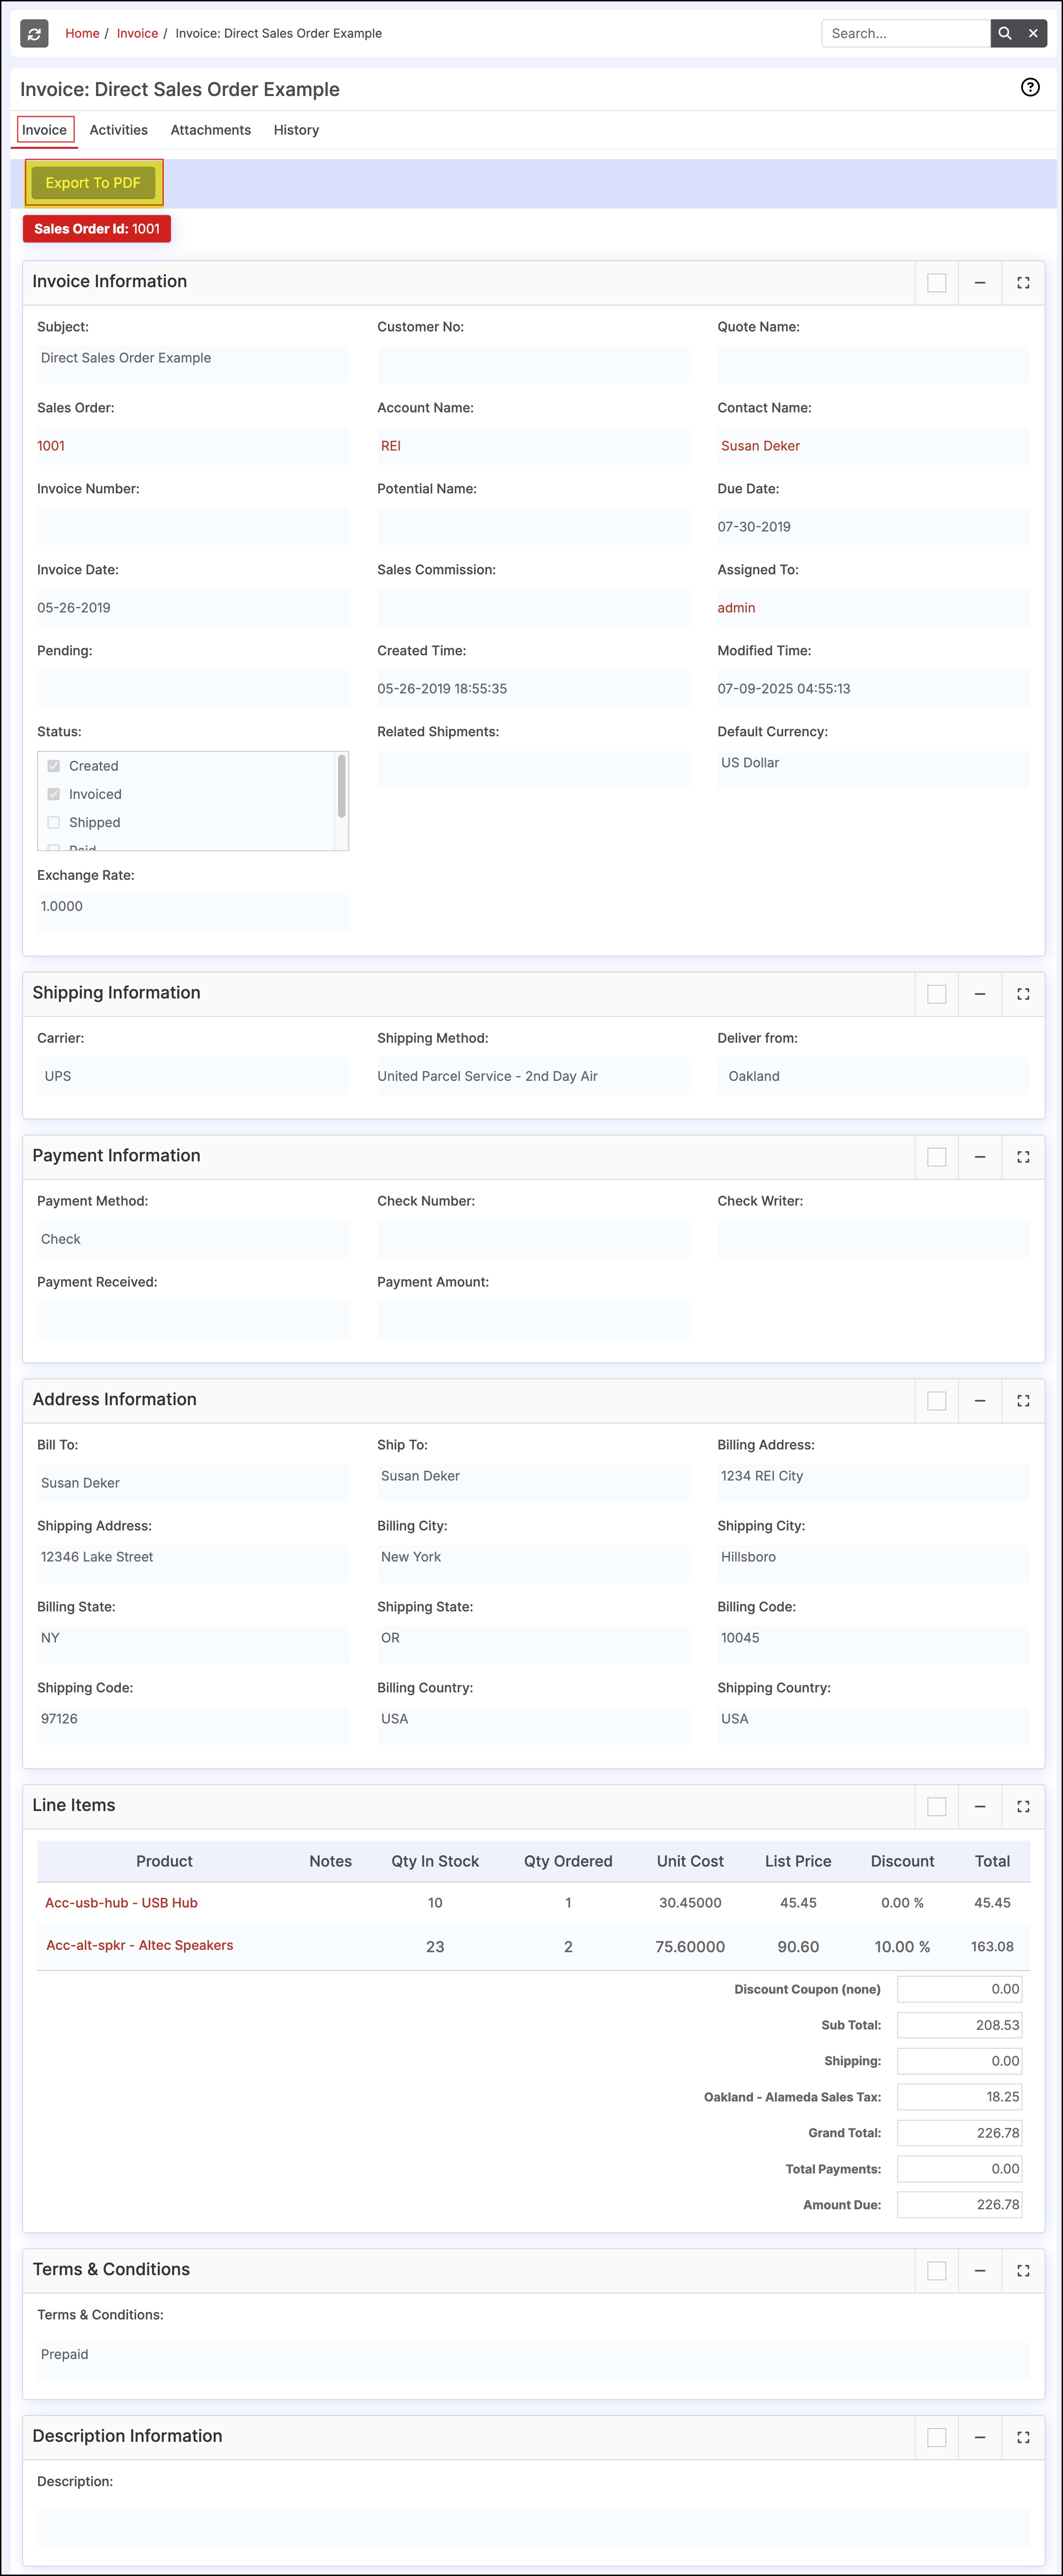Maximize the Shipping Information panel
Screen dimensions: 1063x2576
[x=1022, y=994]
